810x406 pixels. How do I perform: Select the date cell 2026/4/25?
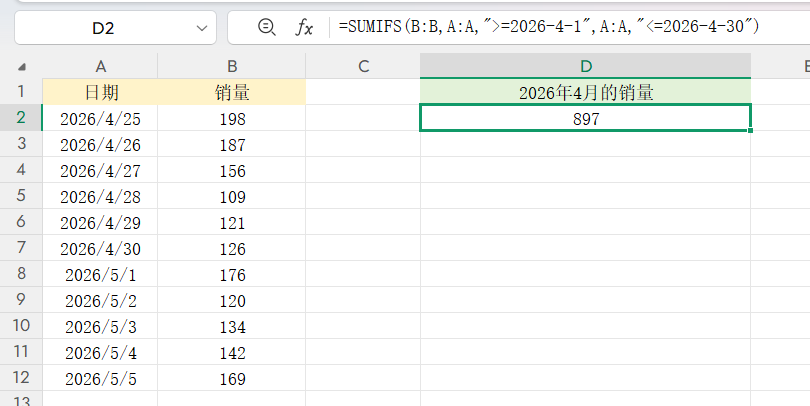[100, 118]
